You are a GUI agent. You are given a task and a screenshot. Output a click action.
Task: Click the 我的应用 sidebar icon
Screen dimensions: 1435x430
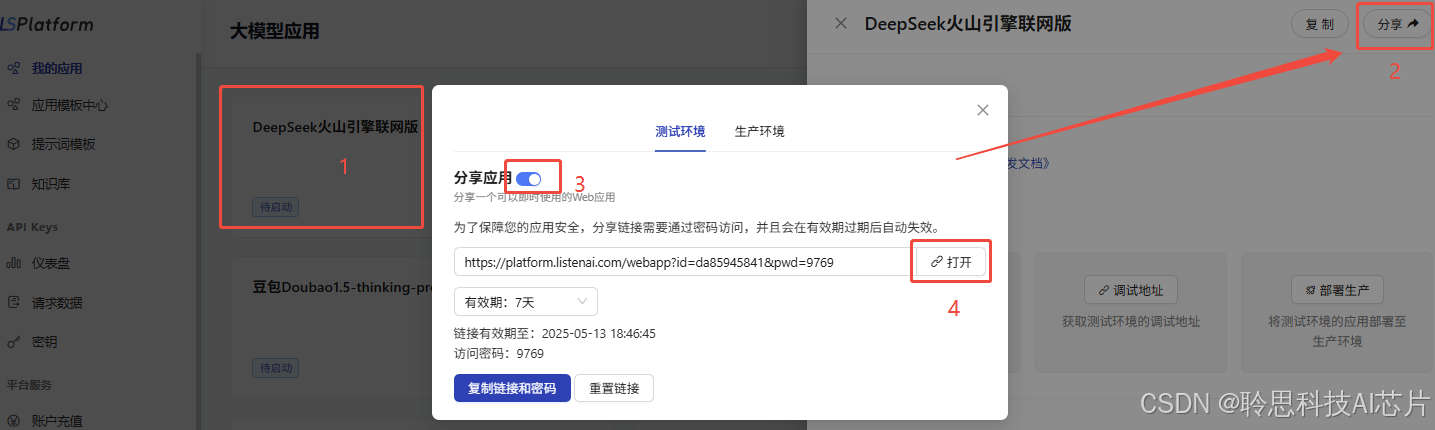(13, 68)
